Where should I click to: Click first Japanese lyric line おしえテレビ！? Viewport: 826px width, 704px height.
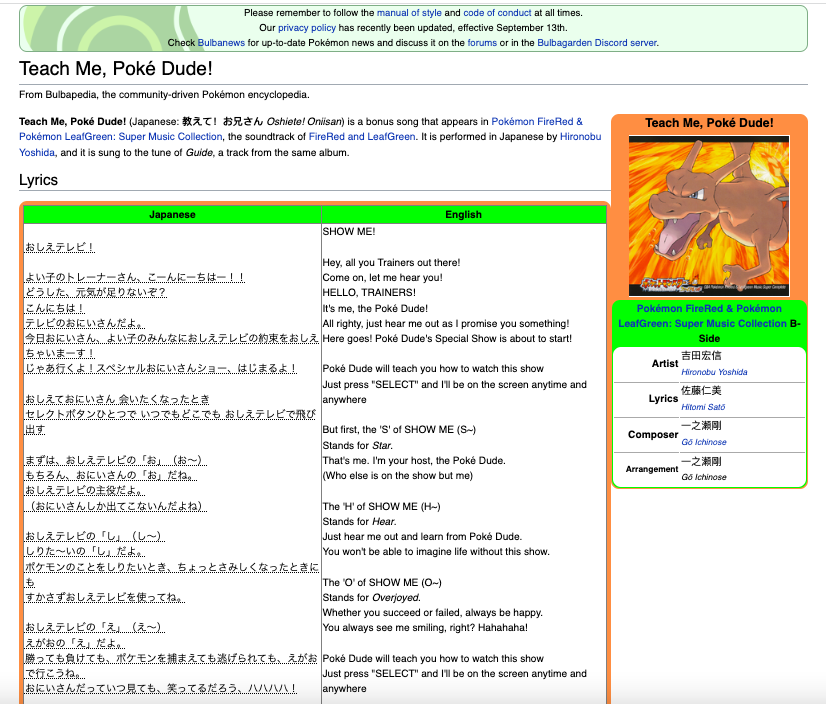(60, 247)
